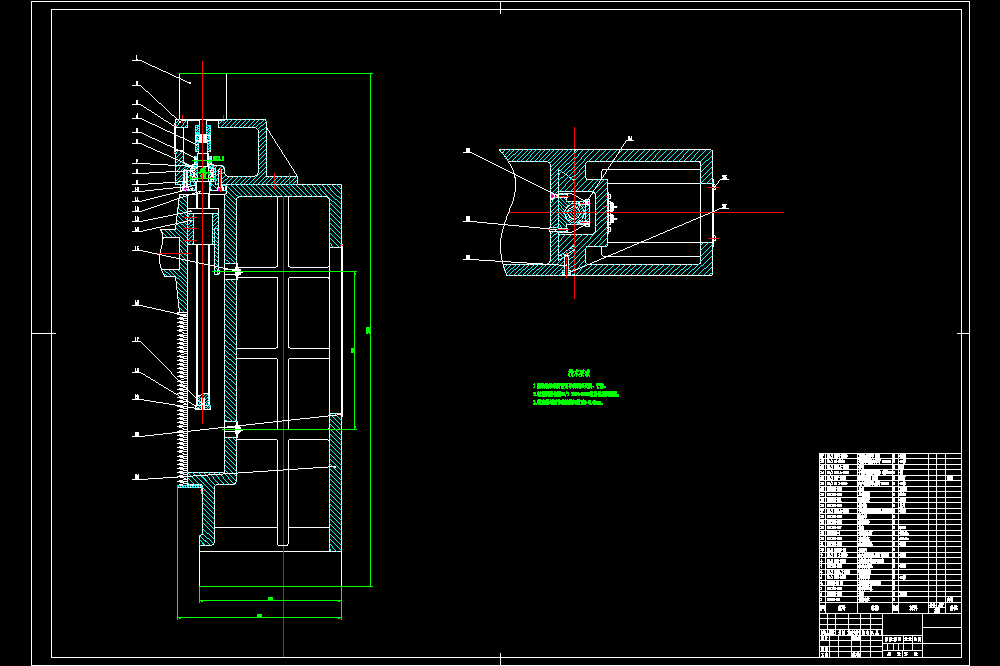Select the horizontal red centerline of the right section view
This screenshot has width=1000, height=666.
(x=647, y=212)
